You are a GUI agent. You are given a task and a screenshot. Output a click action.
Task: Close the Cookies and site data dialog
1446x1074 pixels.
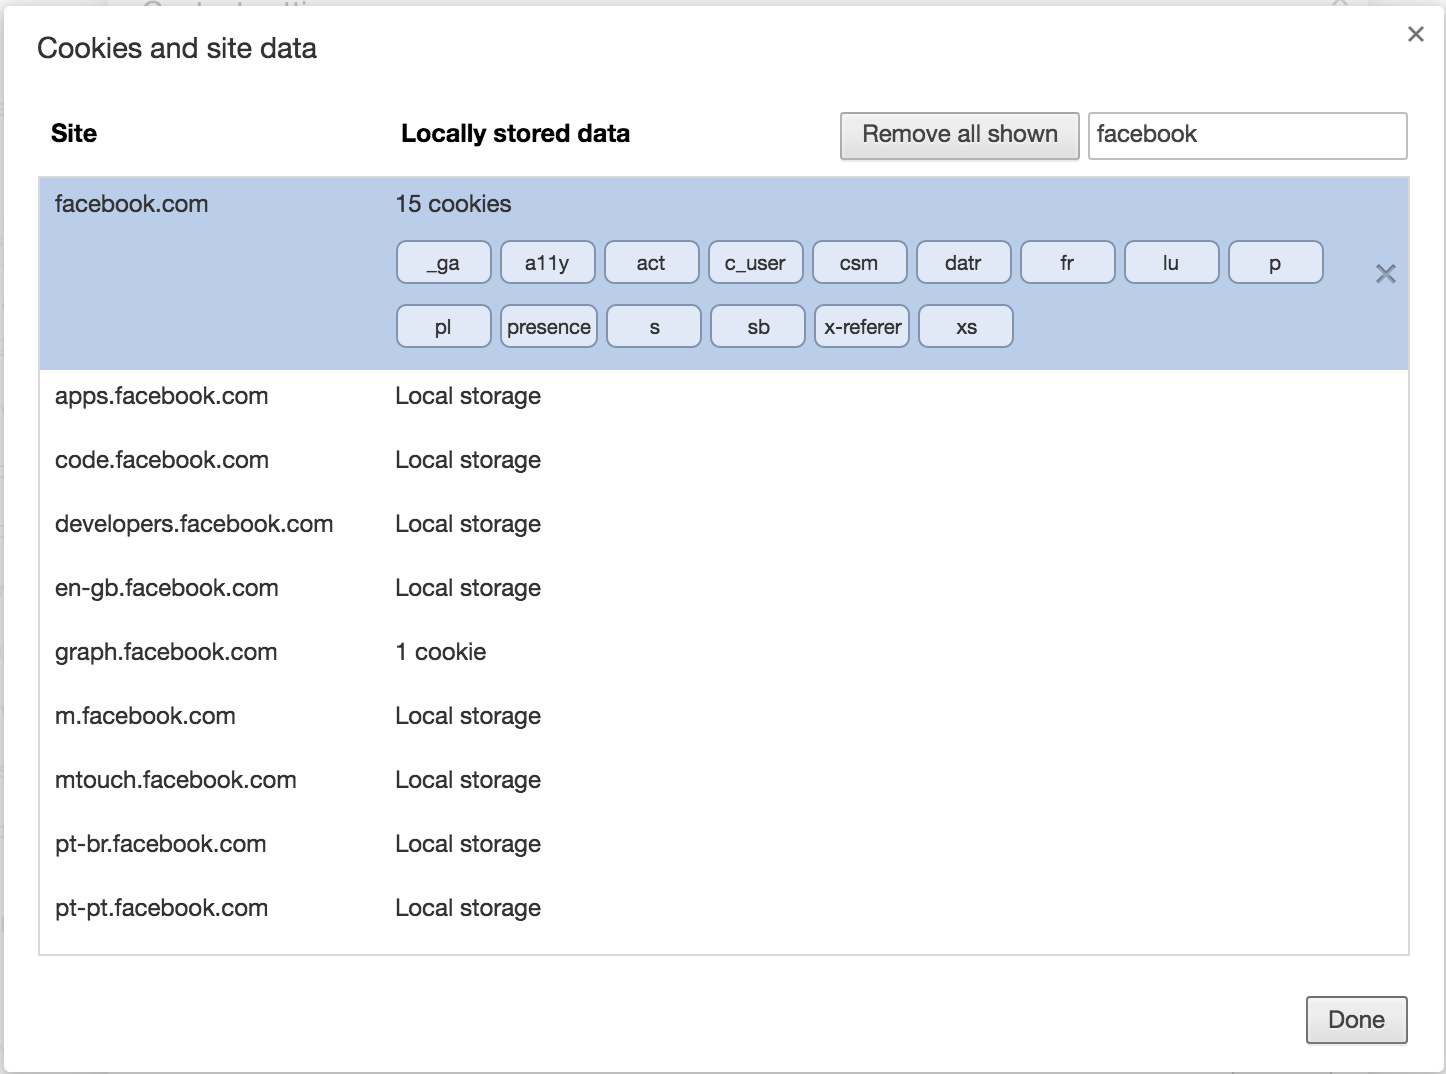point(1415,35)
